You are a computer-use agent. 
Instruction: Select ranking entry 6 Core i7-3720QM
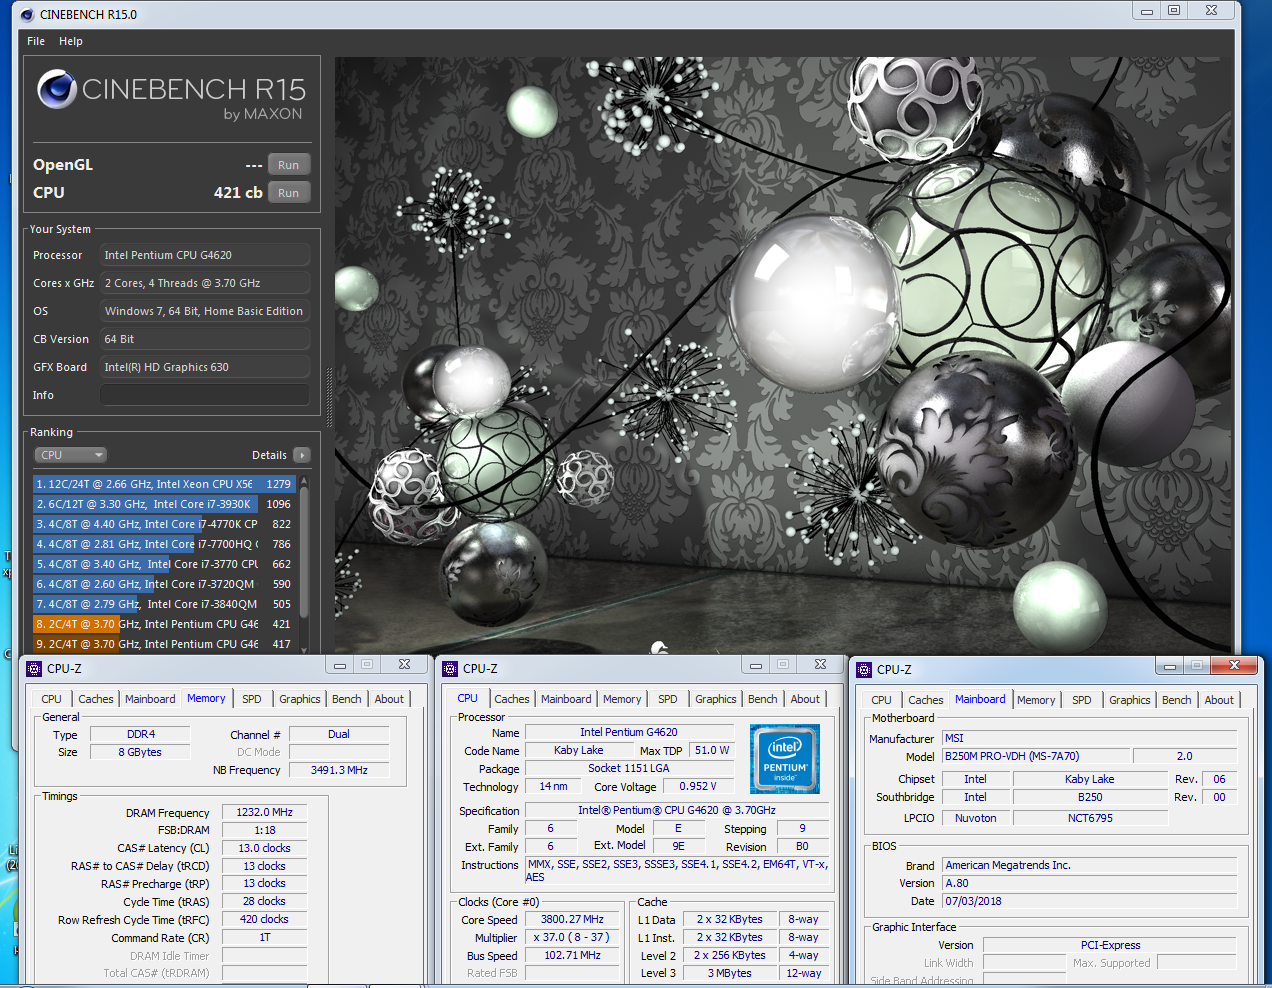(163, 584)
